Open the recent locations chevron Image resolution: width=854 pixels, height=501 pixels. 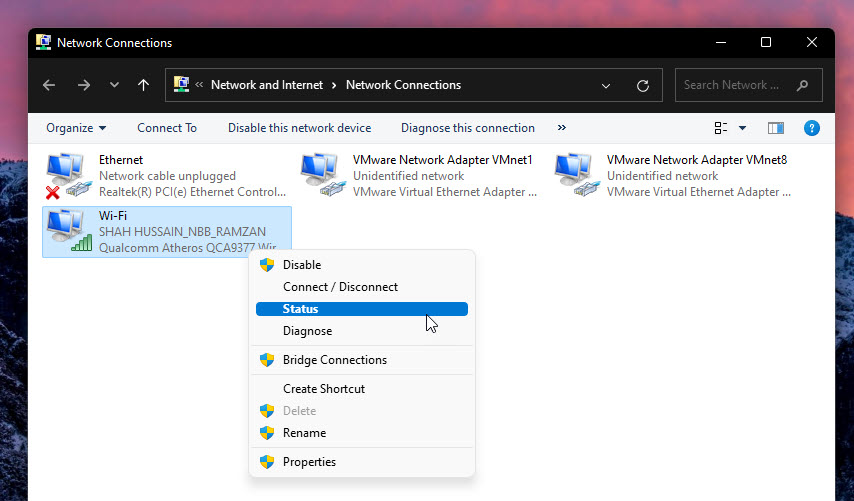click(114, 85)
